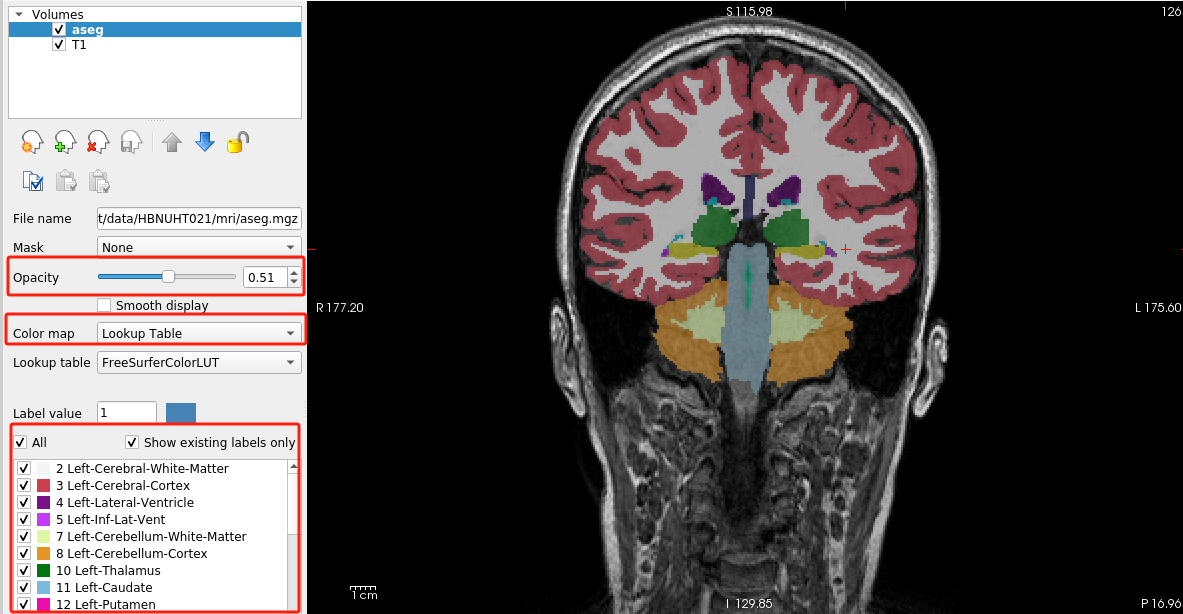This screenshot has width=1183, height=614.
Task: Click the Close Volume icon with red X
Action: click(x=98, y=142)
